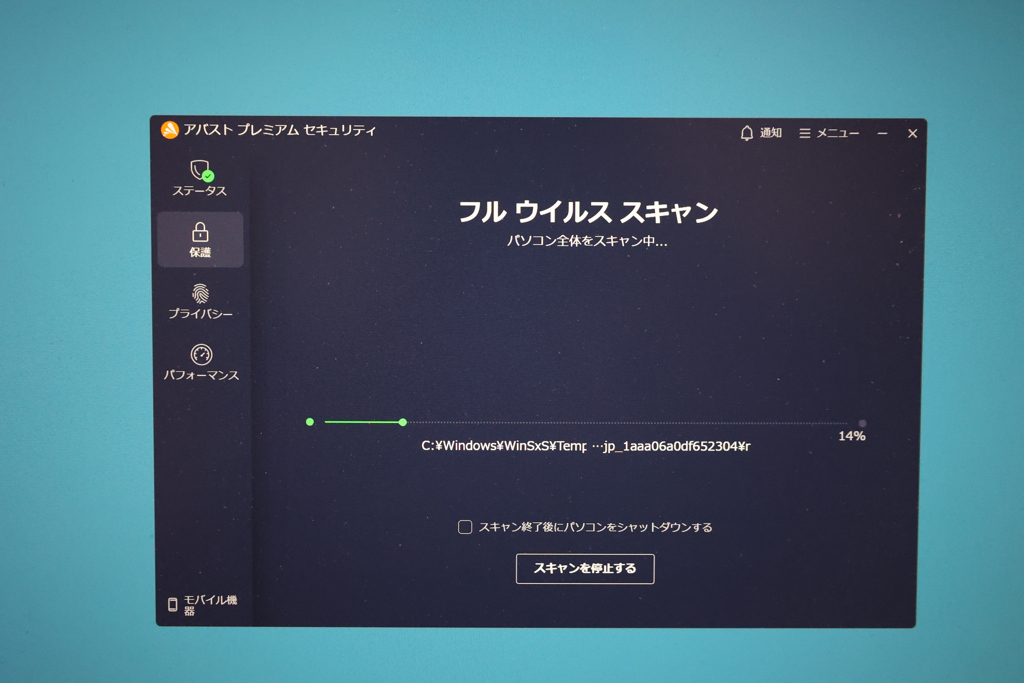Open the メニュー hamburger menu
This screenshot has width=1024, height=683.
(829, 133)
